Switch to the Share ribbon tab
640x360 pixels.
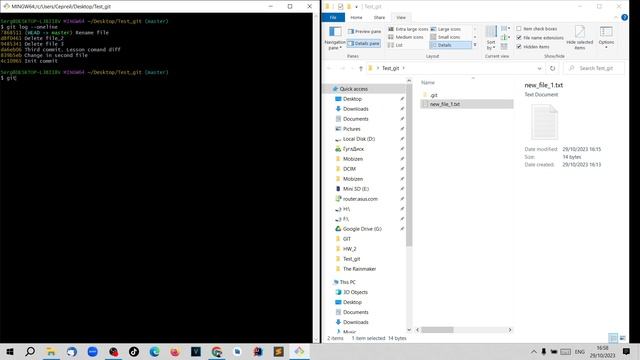(x=379, y=18)
